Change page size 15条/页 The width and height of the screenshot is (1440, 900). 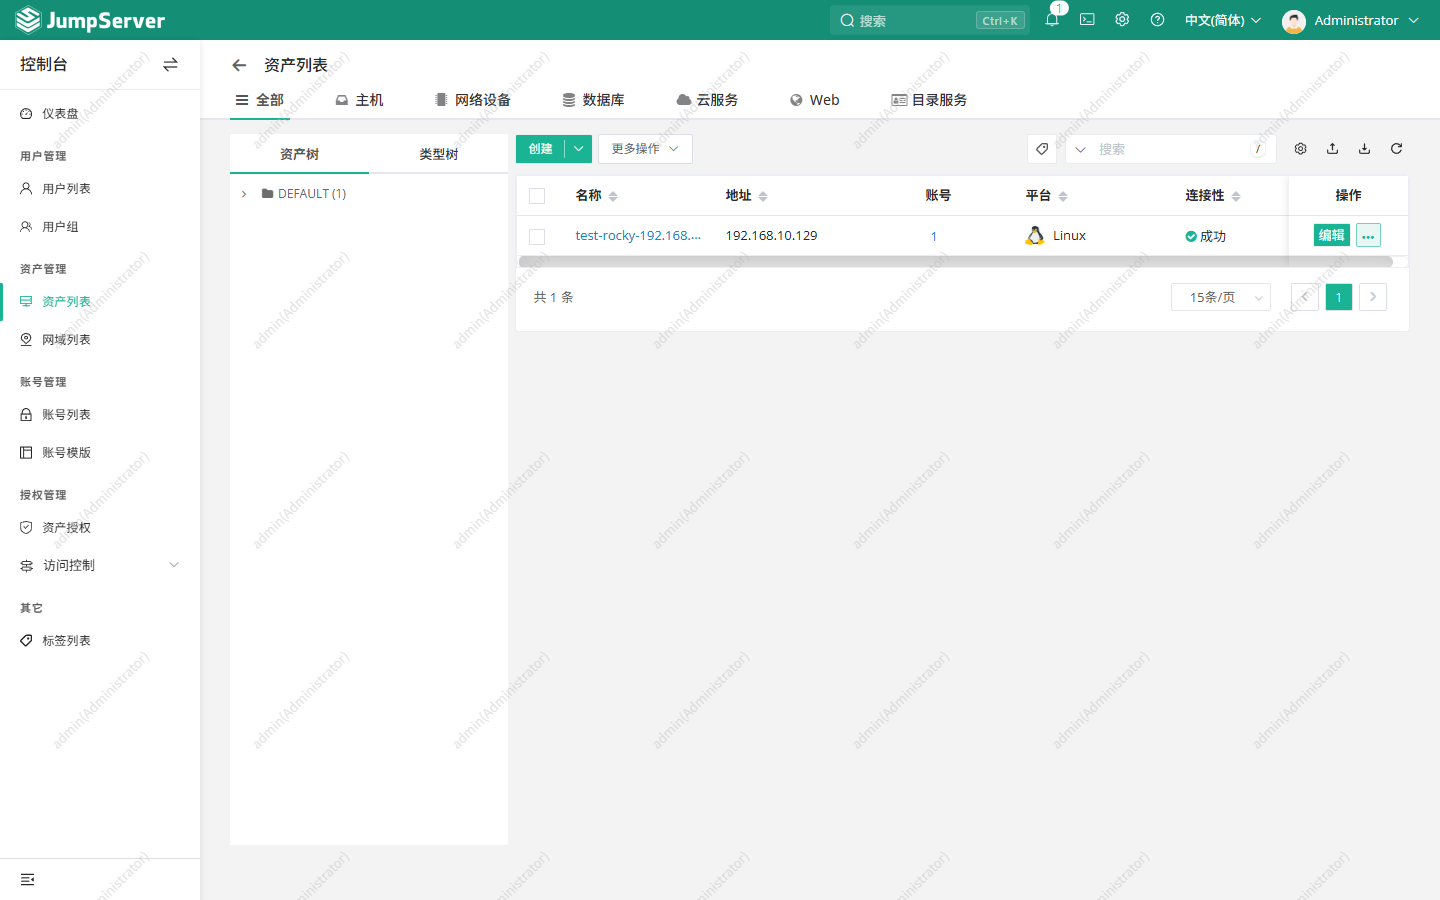click(1221, 297)
